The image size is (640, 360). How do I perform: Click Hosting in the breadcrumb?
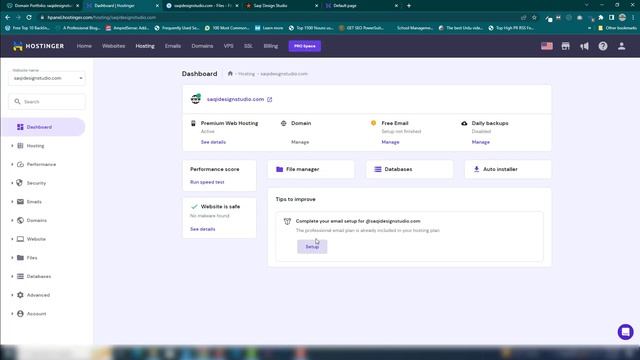(246, 74)
